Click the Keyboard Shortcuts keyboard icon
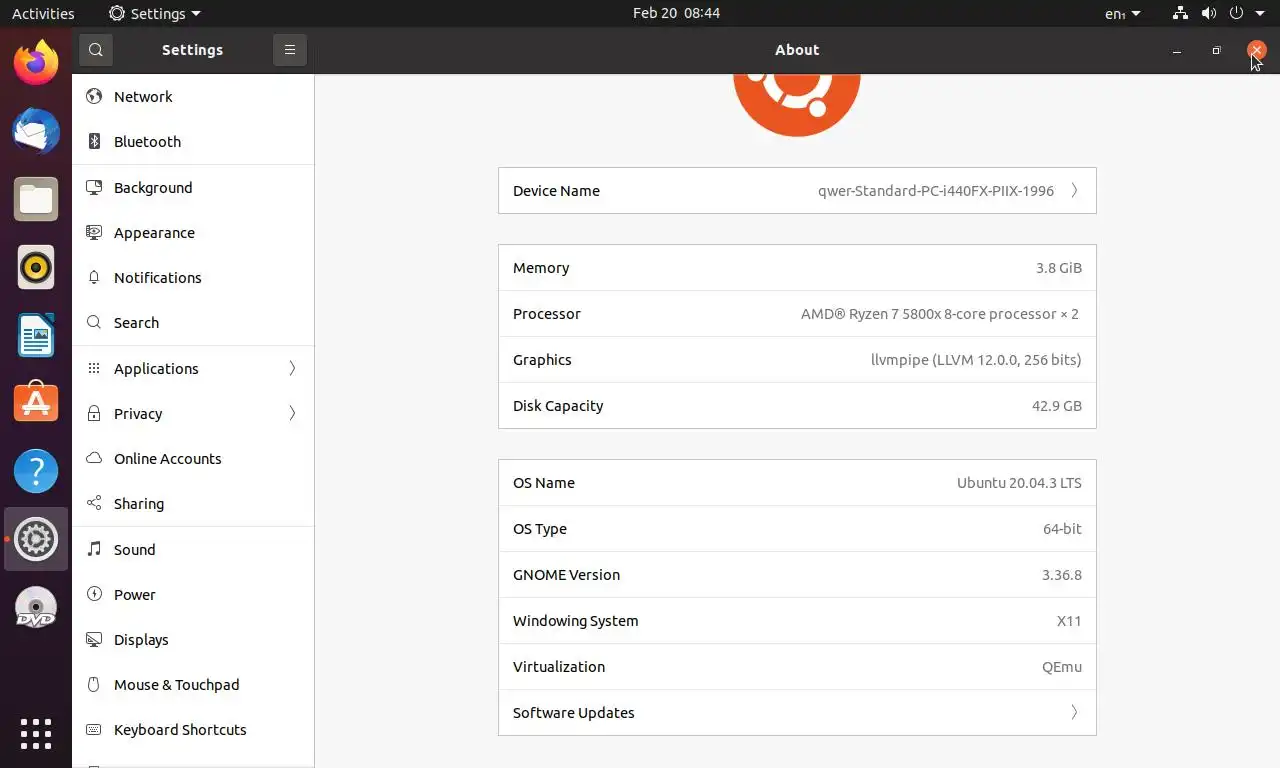 94,730
